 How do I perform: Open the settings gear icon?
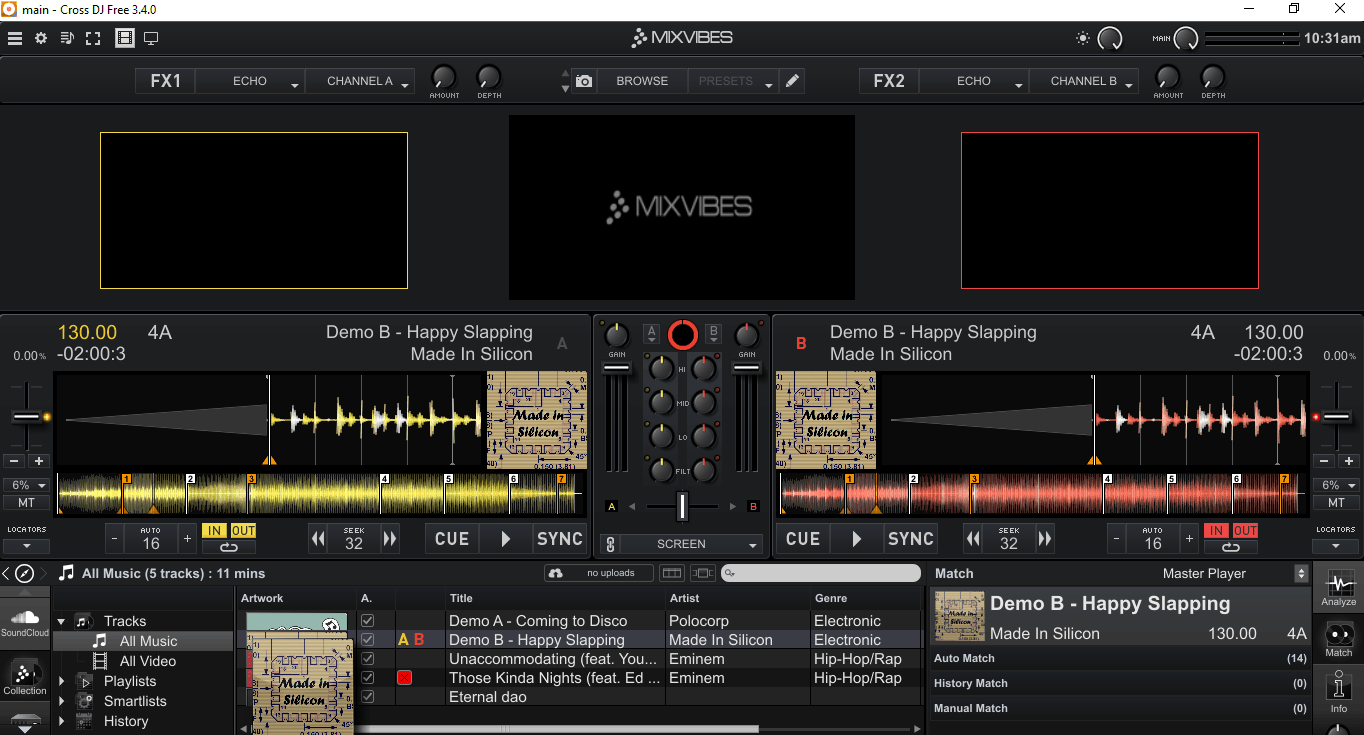[41, 38]
